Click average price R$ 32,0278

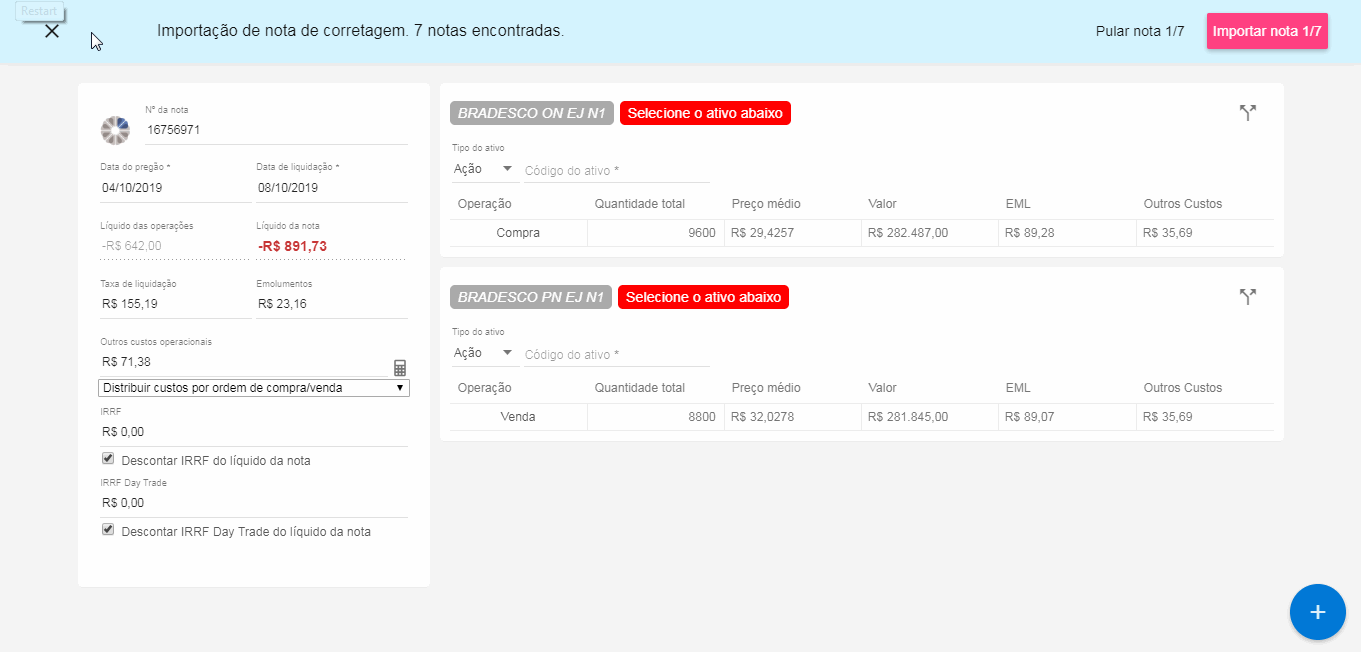(x=793, y=417)
